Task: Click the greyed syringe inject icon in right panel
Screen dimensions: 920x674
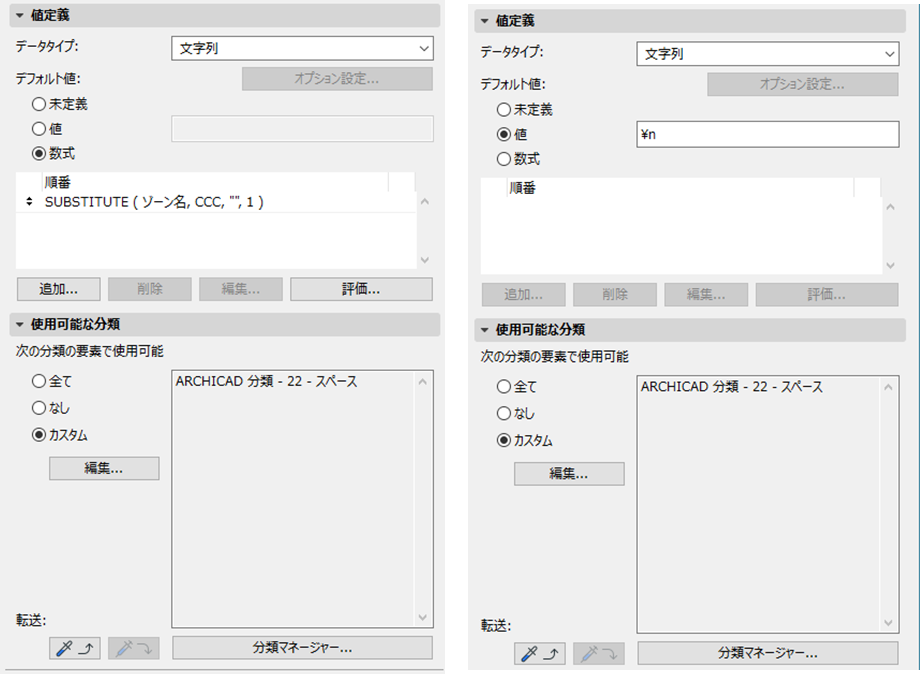Action: pos(598,653)
